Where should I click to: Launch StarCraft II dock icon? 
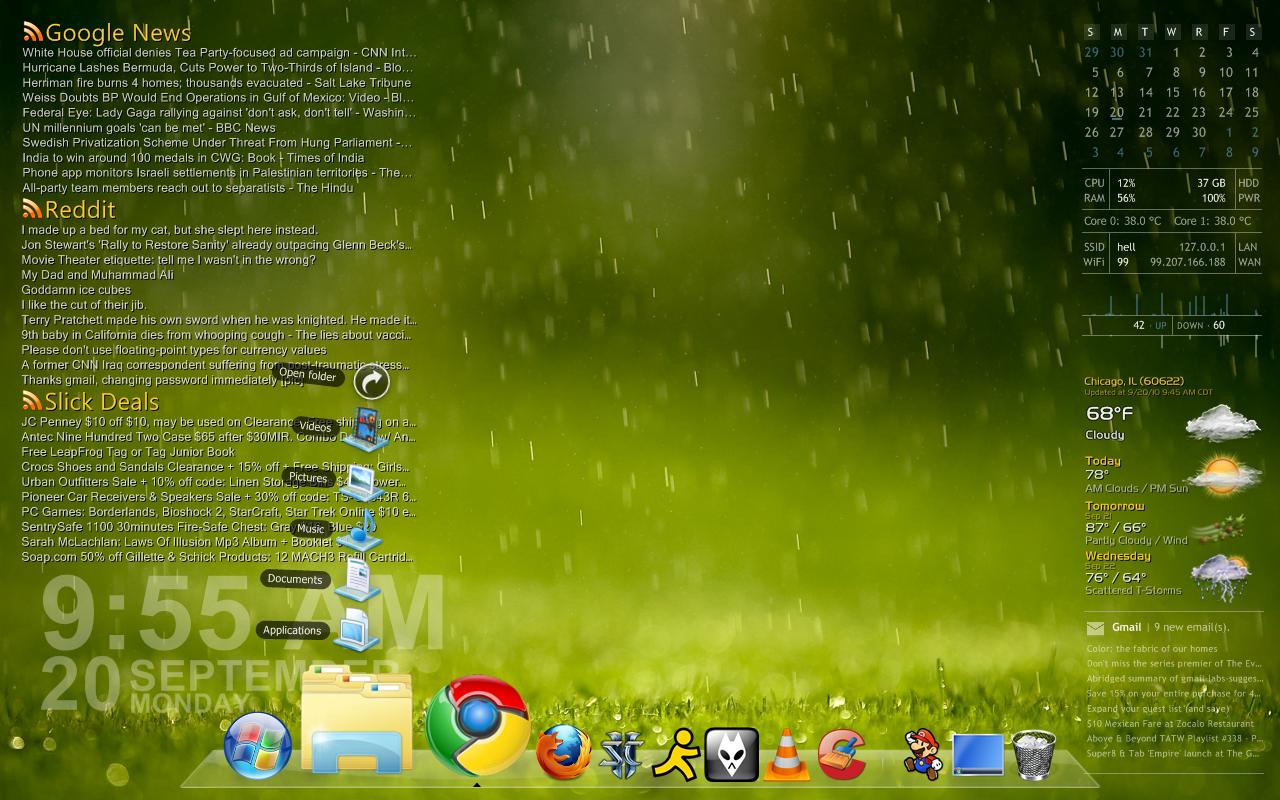coord(623,755)
